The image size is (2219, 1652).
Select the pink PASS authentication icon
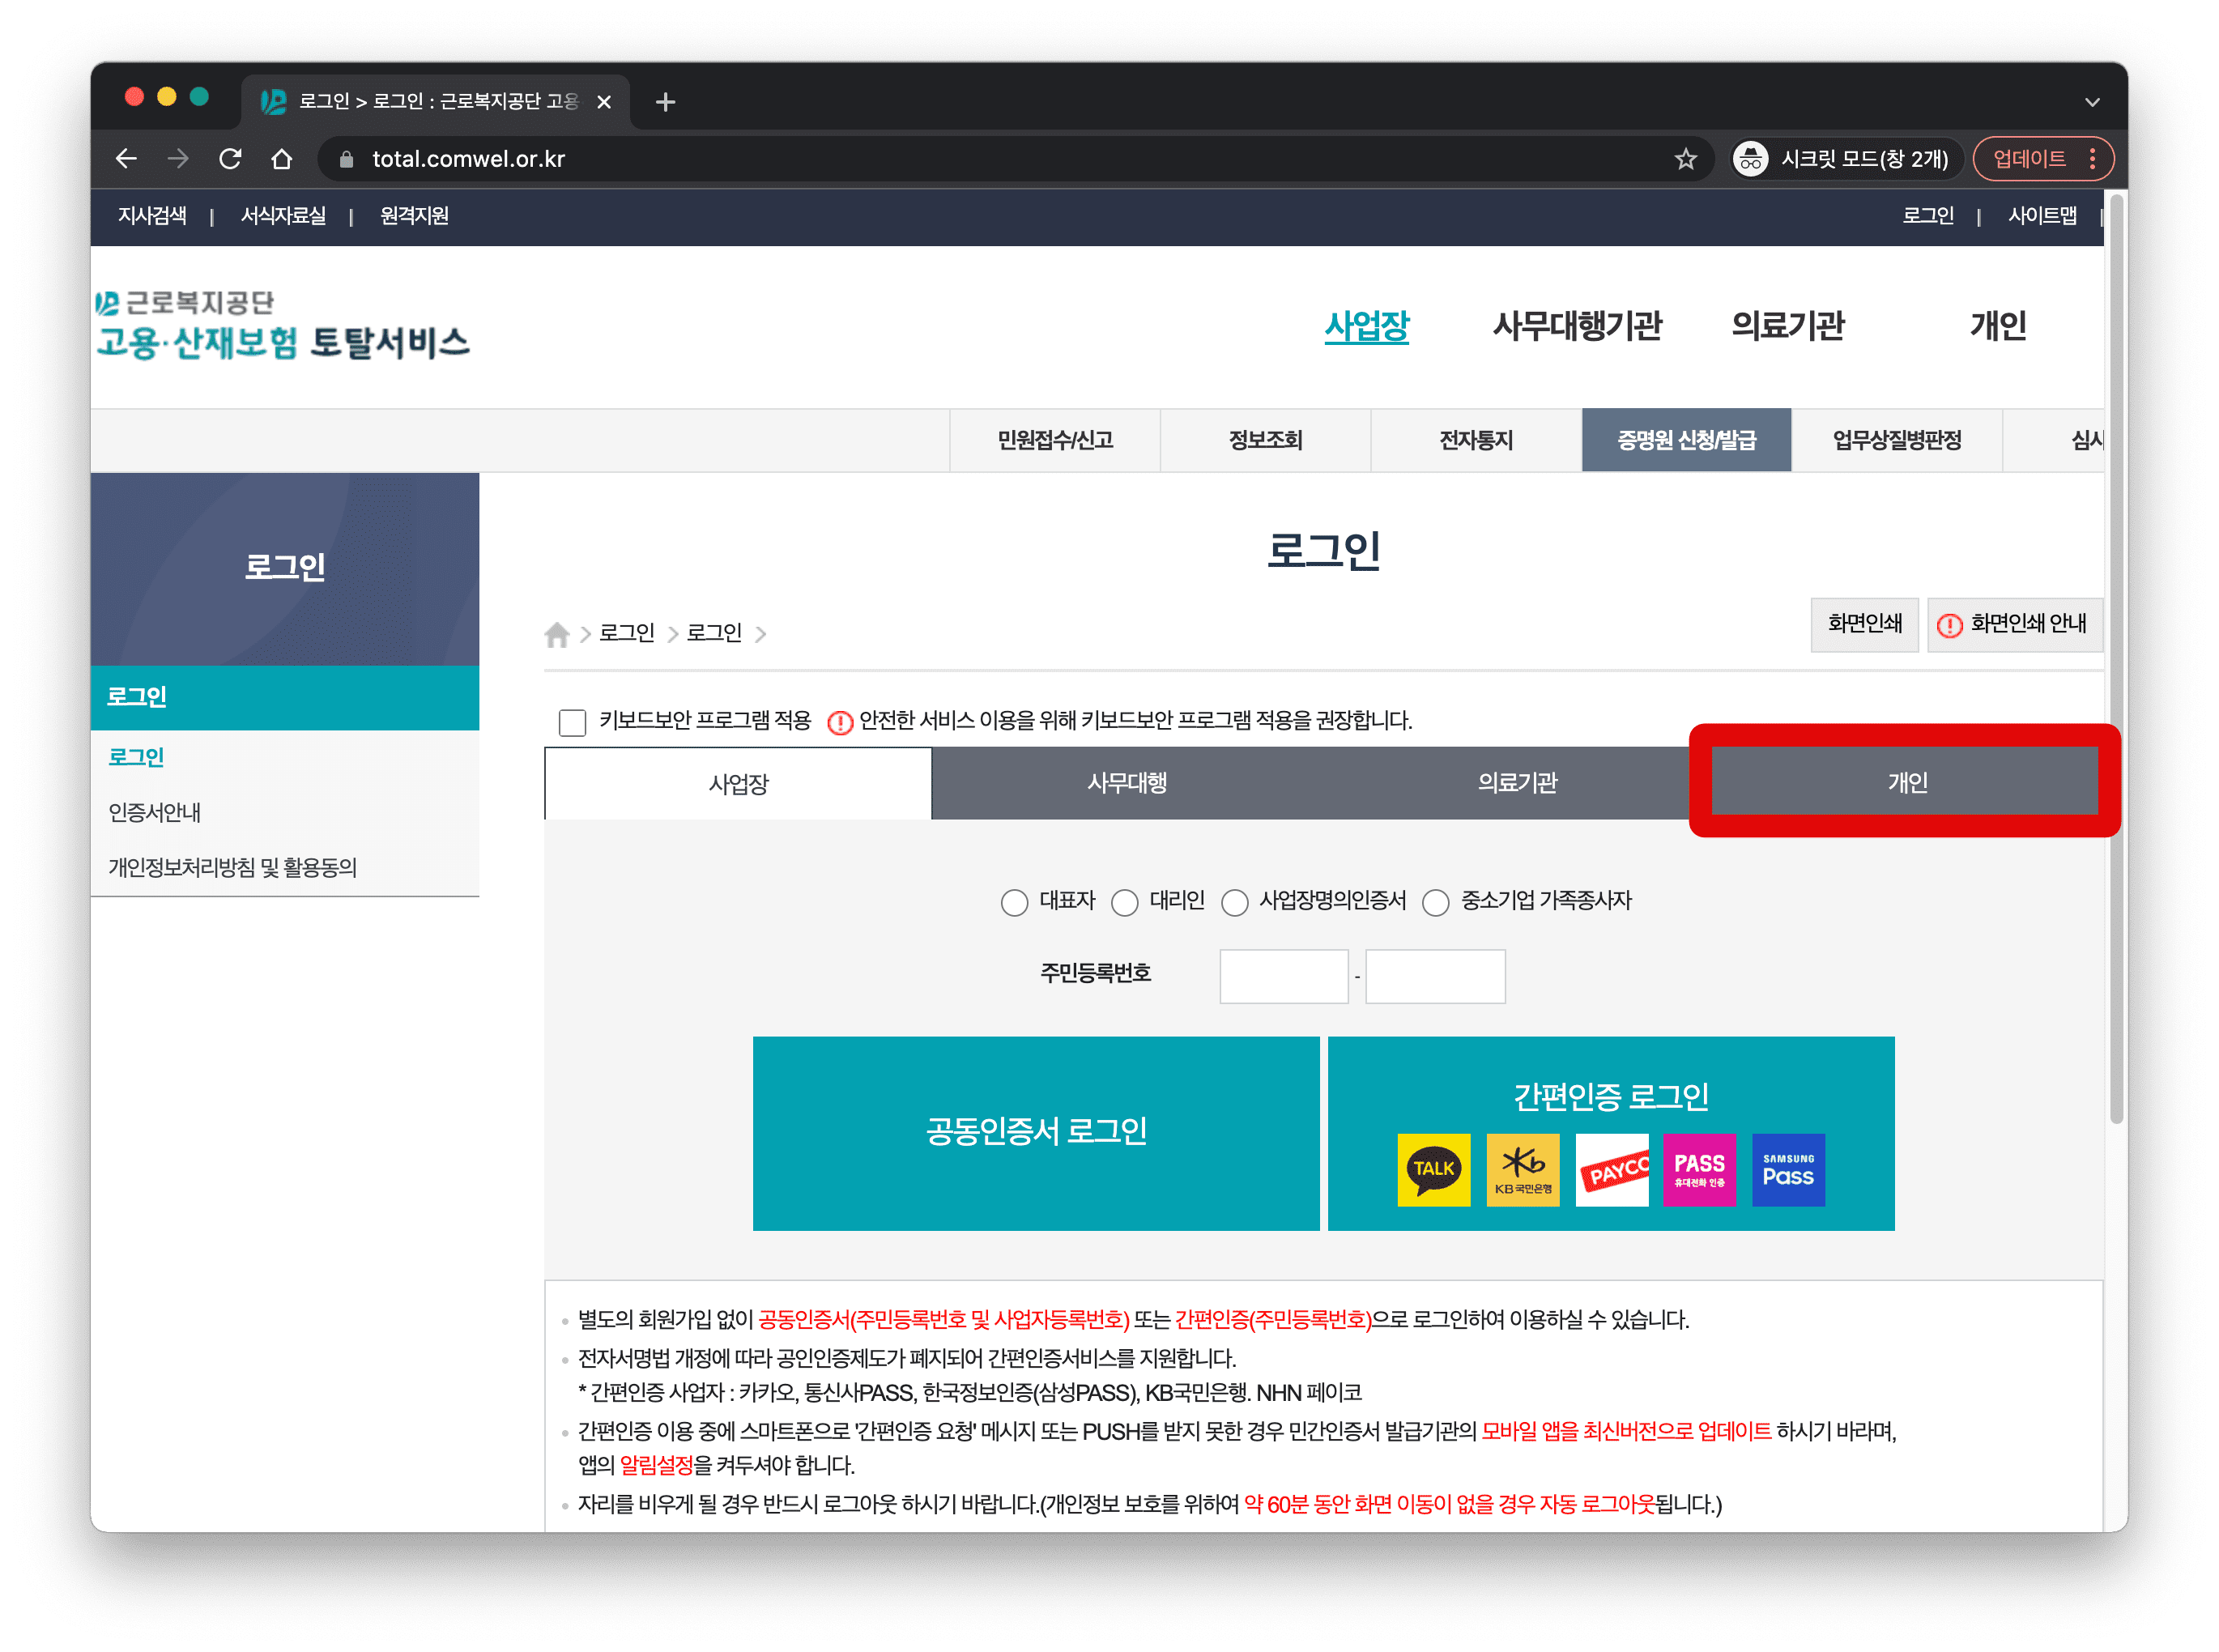click(x=1699, y=1169)
